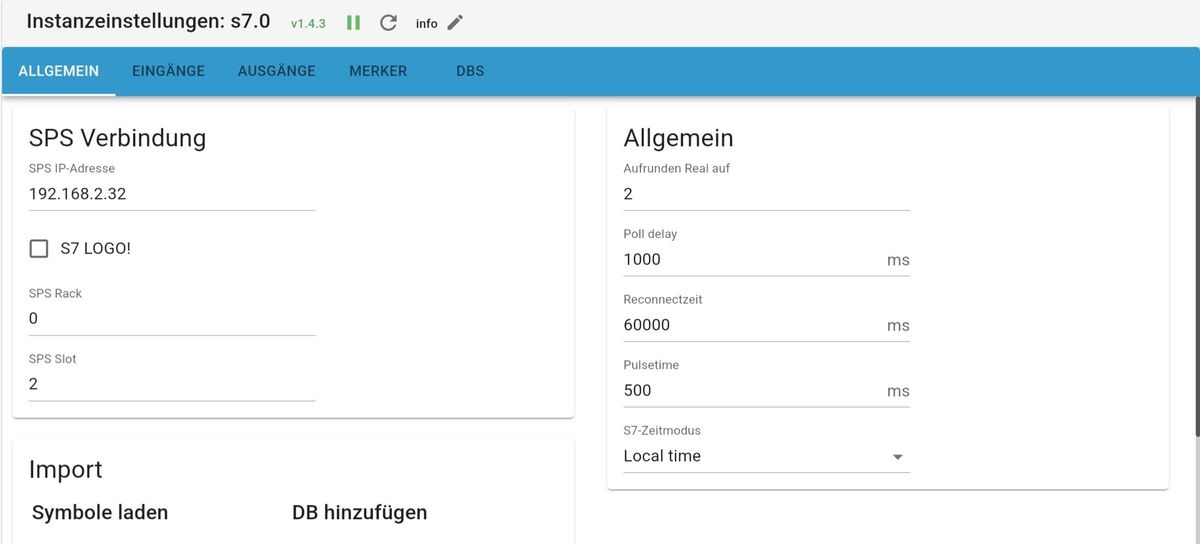Click the info log level label
1200x544 pixels.
point(427,23)
